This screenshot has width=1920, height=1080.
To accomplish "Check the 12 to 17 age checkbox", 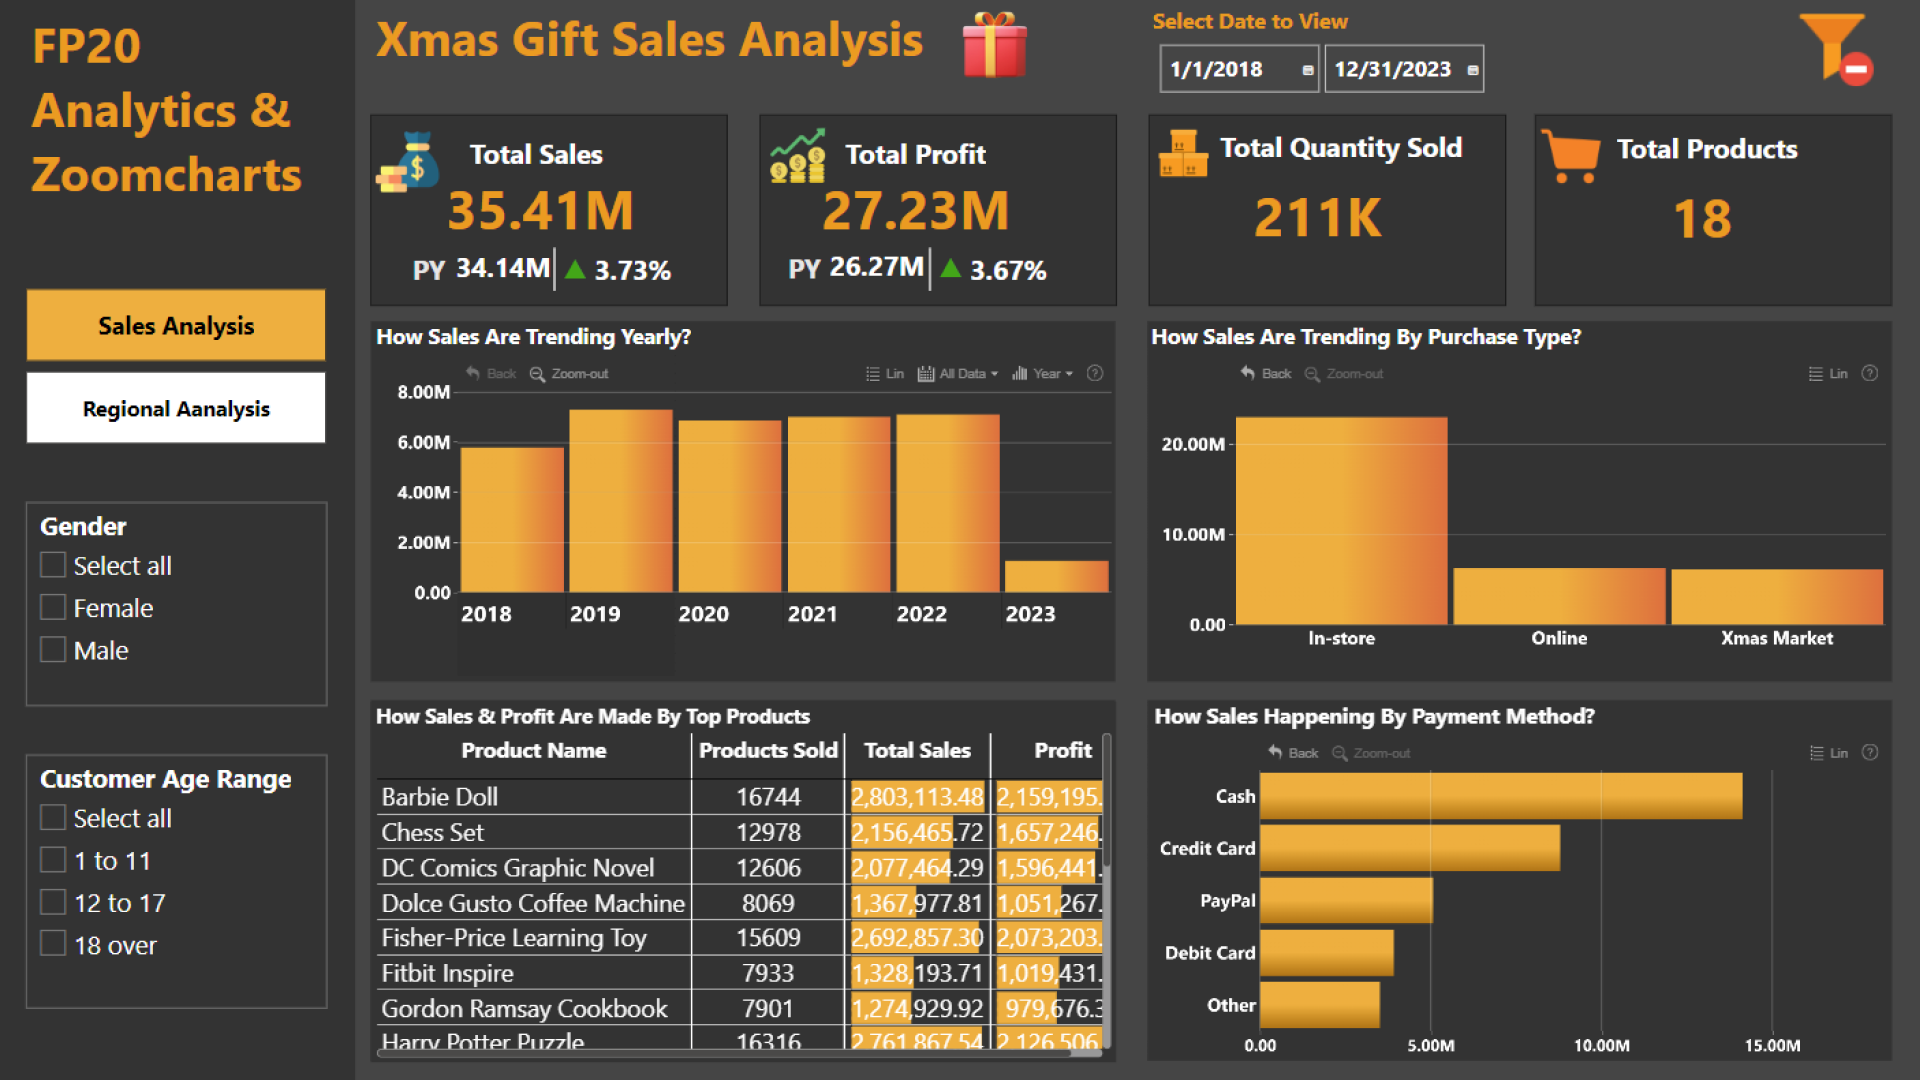I will (53, 902).
